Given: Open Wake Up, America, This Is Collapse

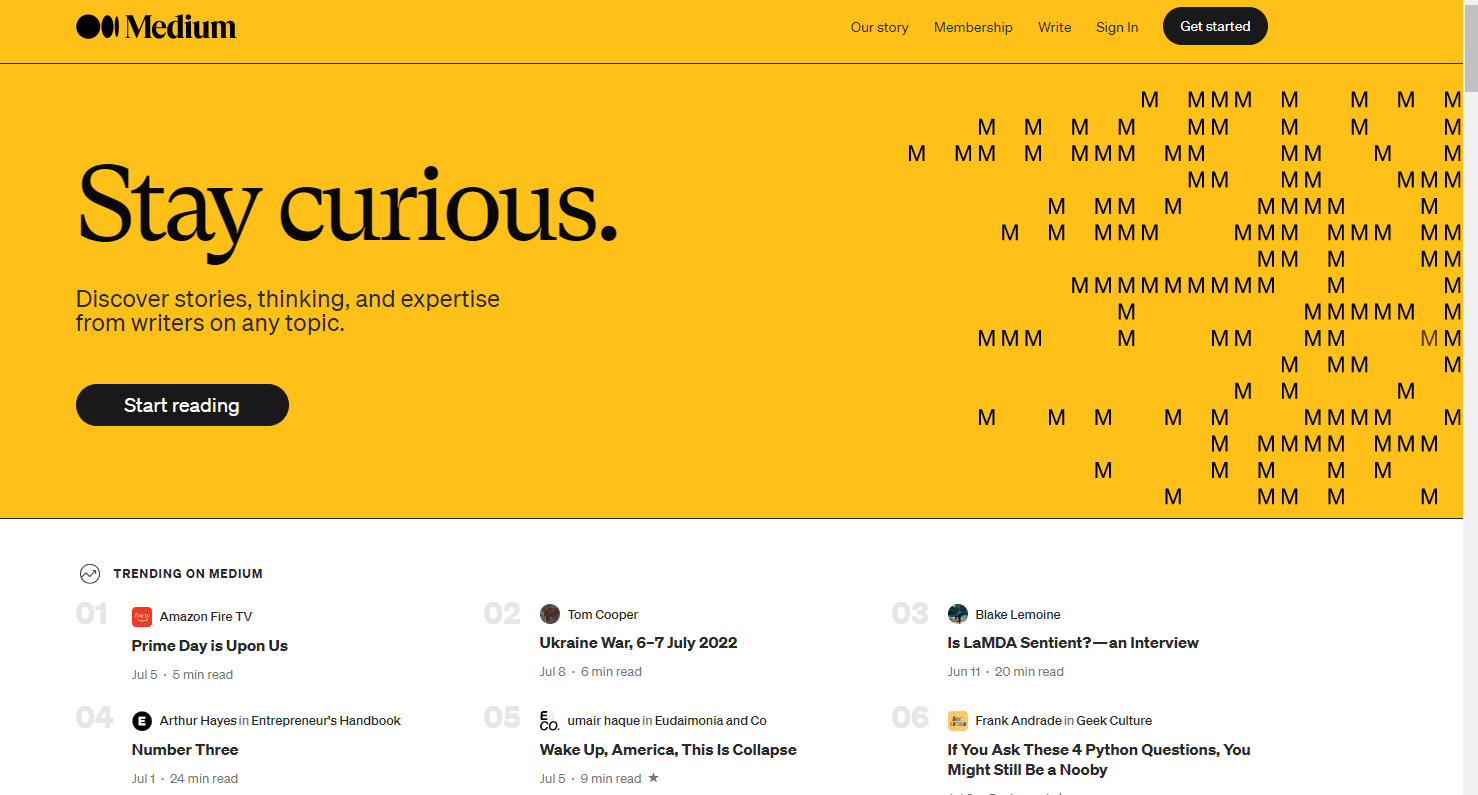Looking at the screenshot, I should (668, 750).
